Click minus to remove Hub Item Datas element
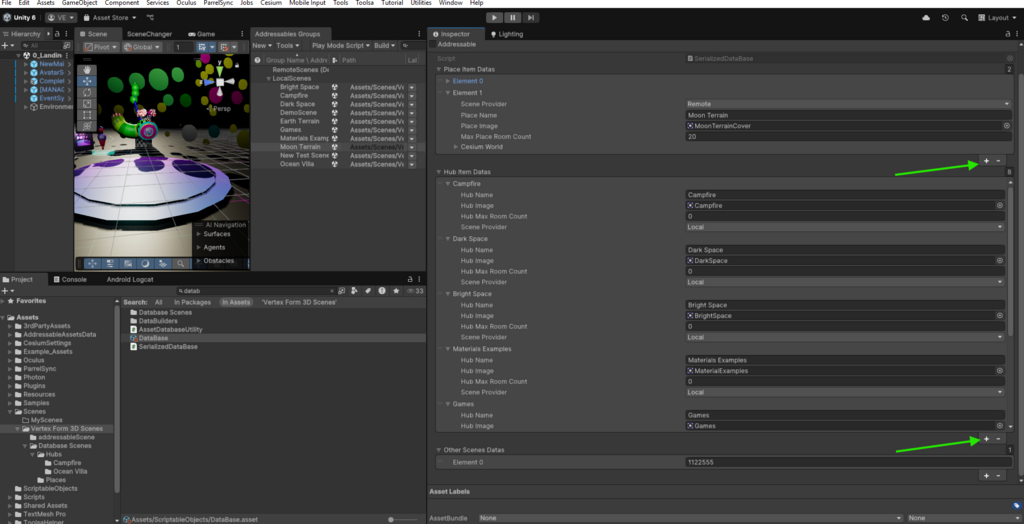 998,439
